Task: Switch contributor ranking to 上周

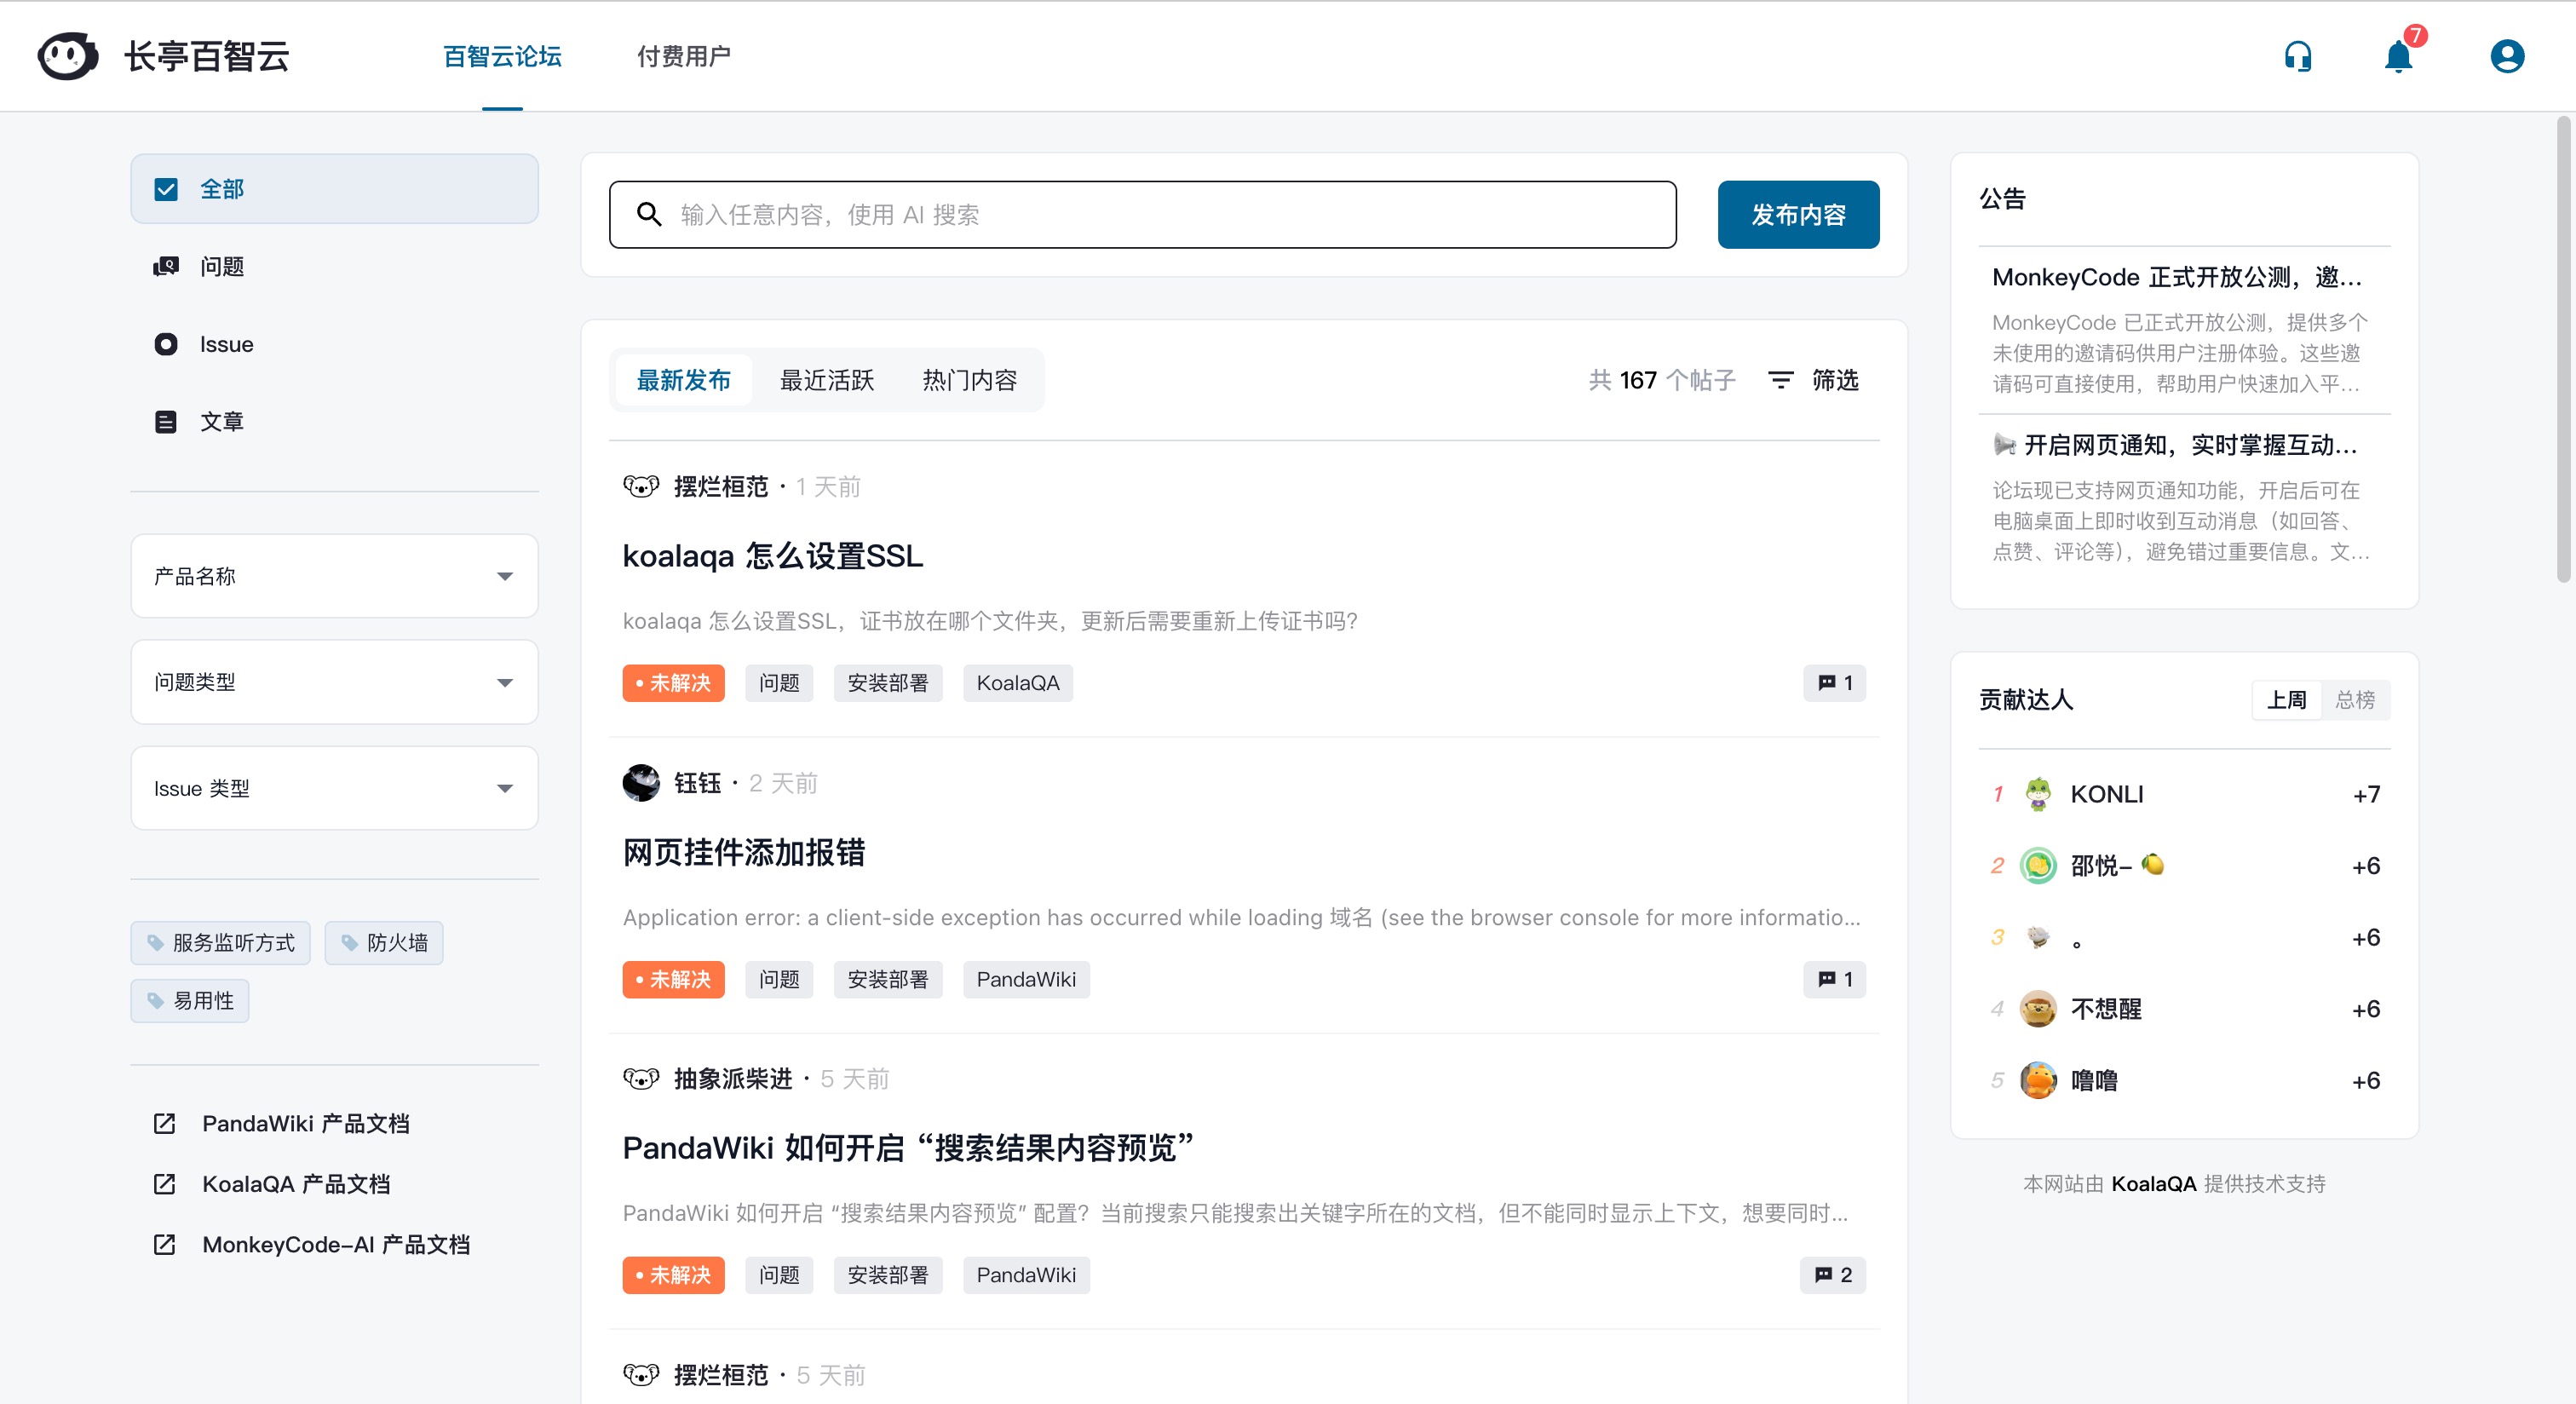Action: (2286, 700)
